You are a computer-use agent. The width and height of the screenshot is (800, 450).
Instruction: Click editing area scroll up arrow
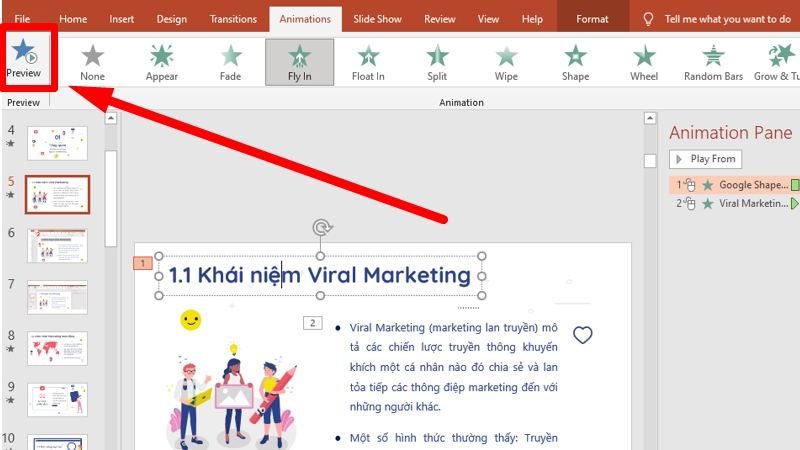coord(649,118)
